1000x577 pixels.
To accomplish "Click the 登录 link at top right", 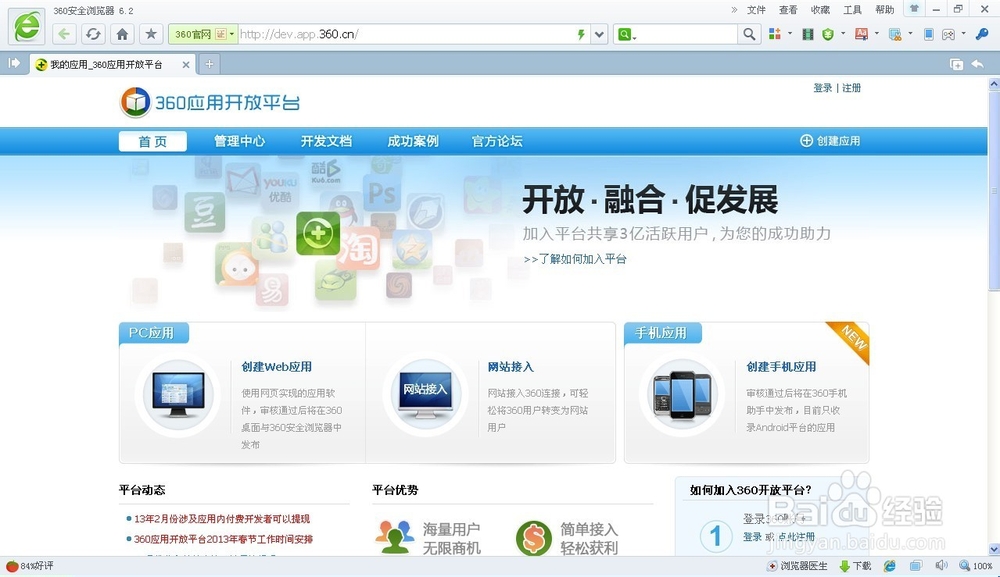I will (x=823, y=88).
